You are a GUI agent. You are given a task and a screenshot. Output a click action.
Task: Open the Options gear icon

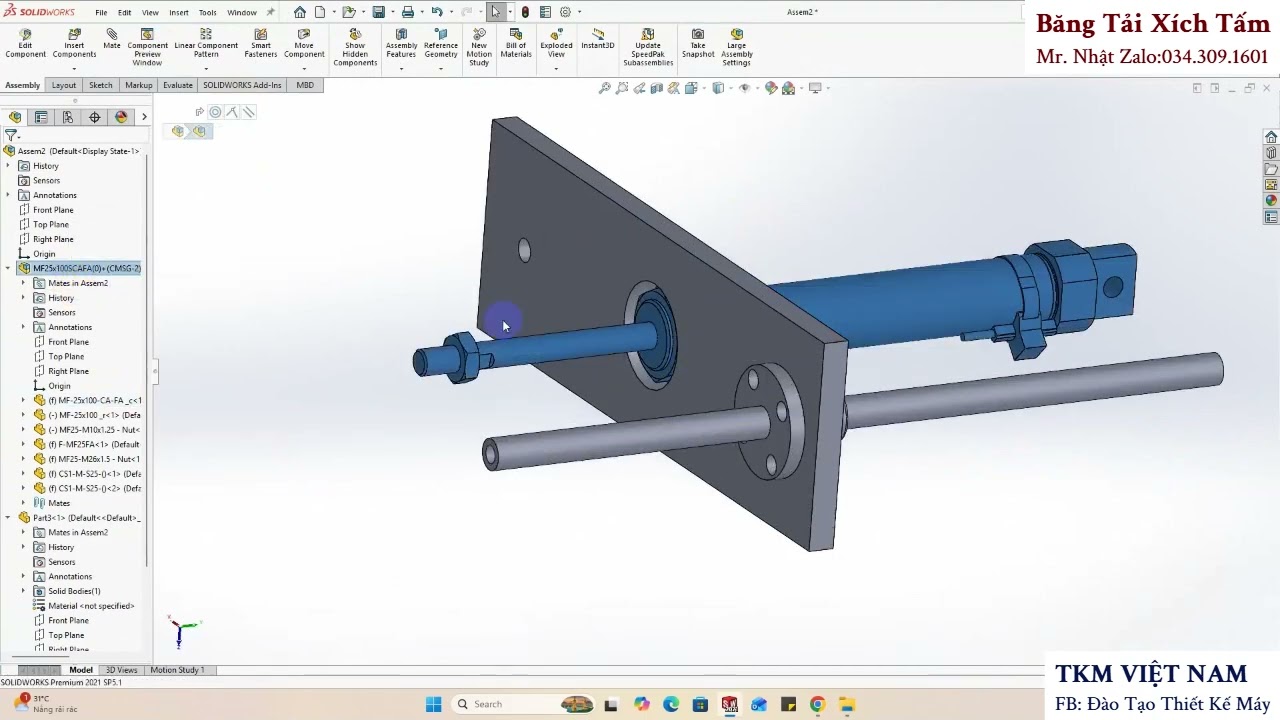(x=565, y=12)
